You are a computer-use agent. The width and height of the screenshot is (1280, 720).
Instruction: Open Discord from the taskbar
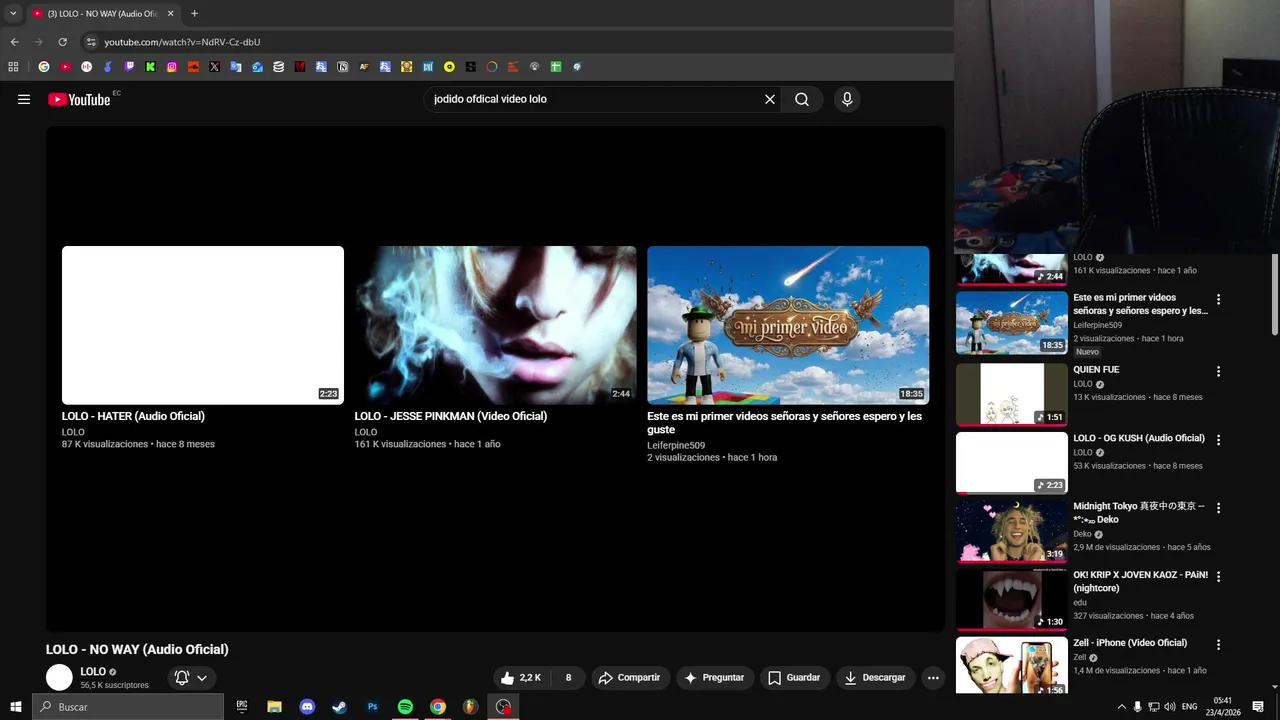point(307,707)
